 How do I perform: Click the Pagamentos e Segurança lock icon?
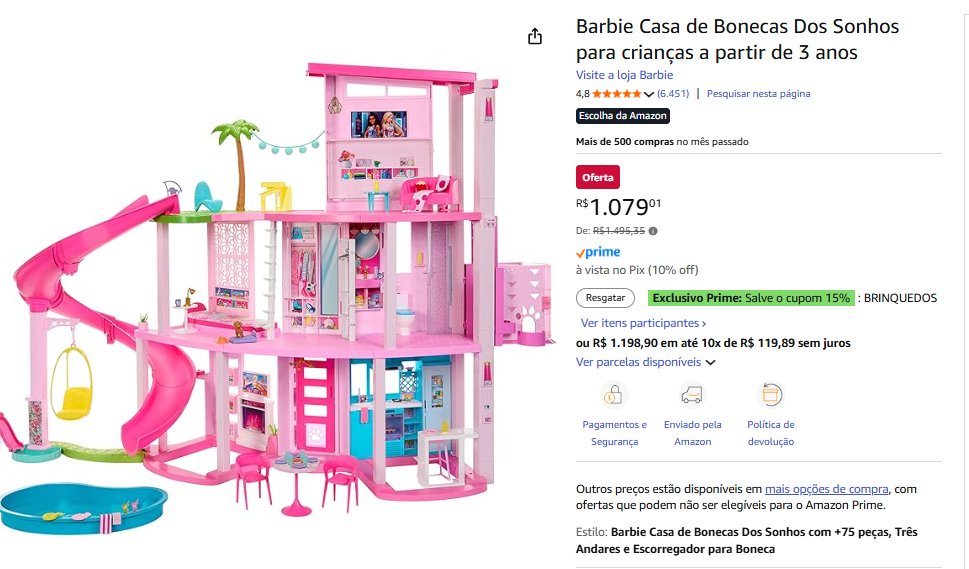(x=614, y=394)
